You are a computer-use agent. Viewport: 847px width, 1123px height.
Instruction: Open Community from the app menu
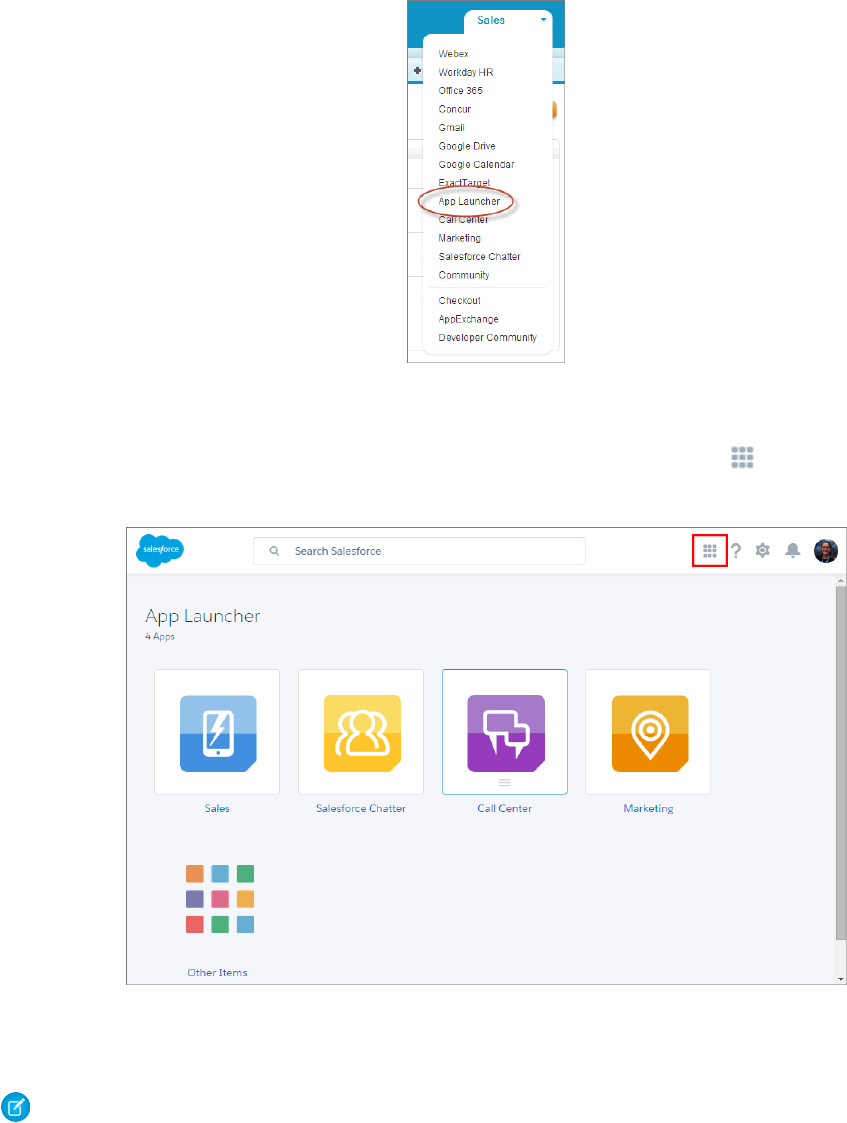tap(464, 275)
